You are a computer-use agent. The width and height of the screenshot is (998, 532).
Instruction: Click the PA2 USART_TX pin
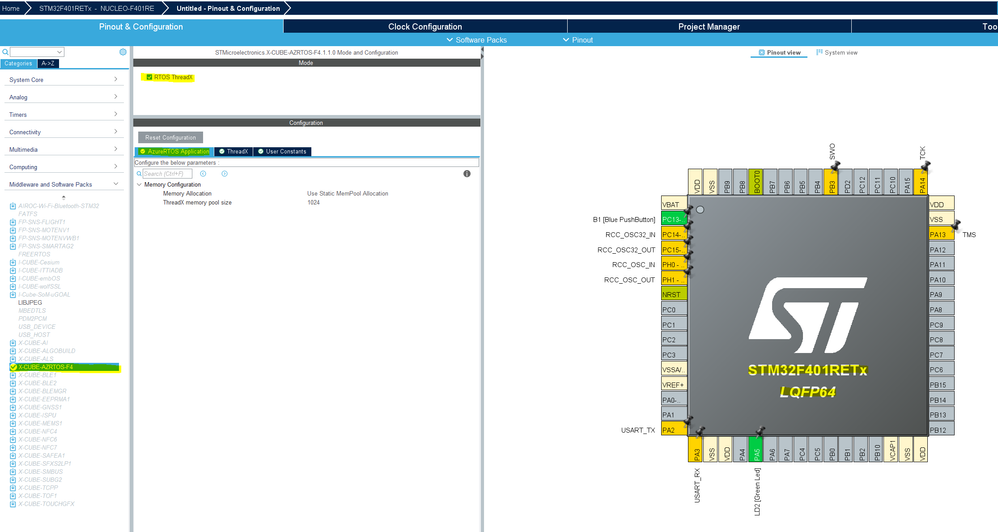click(x=674, y=430)
